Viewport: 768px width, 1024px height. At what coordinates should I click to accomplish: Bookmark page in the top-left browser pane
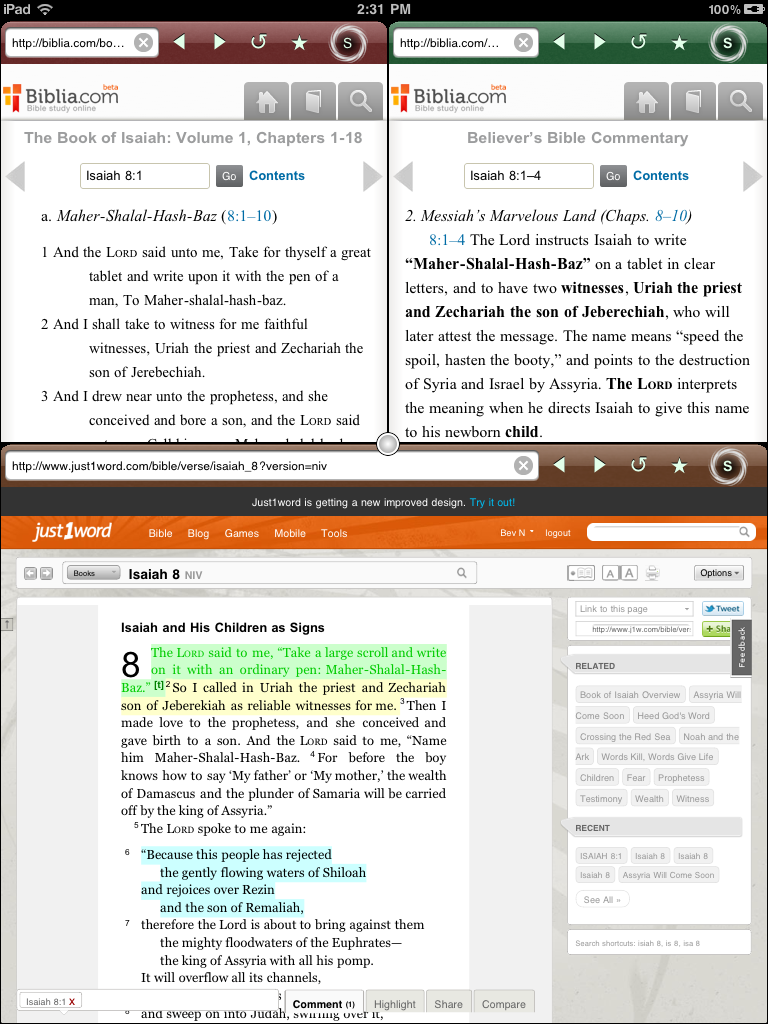299,43
